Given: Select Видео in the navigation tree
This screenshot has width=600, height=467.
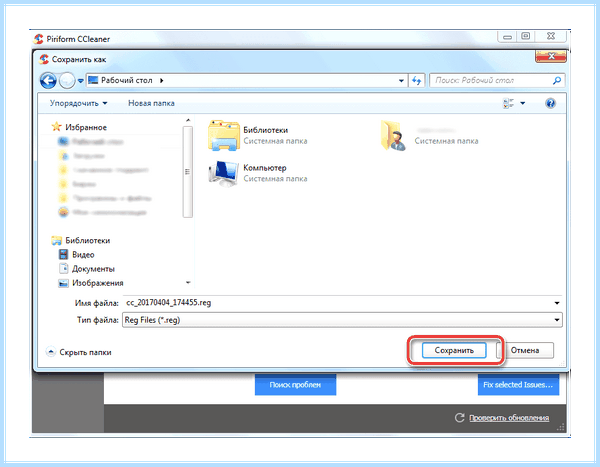Looking at the screenshot, I should click(x=83, y=255).
